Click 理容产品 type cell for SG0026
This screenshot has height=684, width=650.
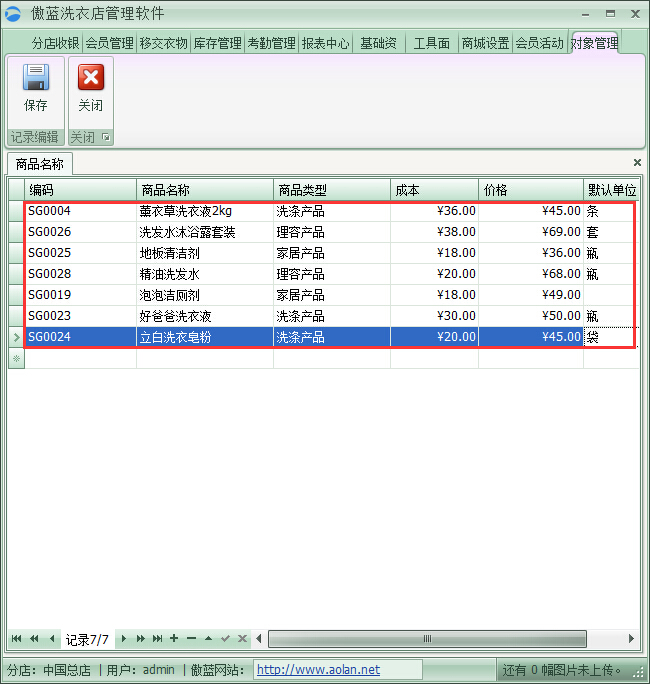[332, 232]
